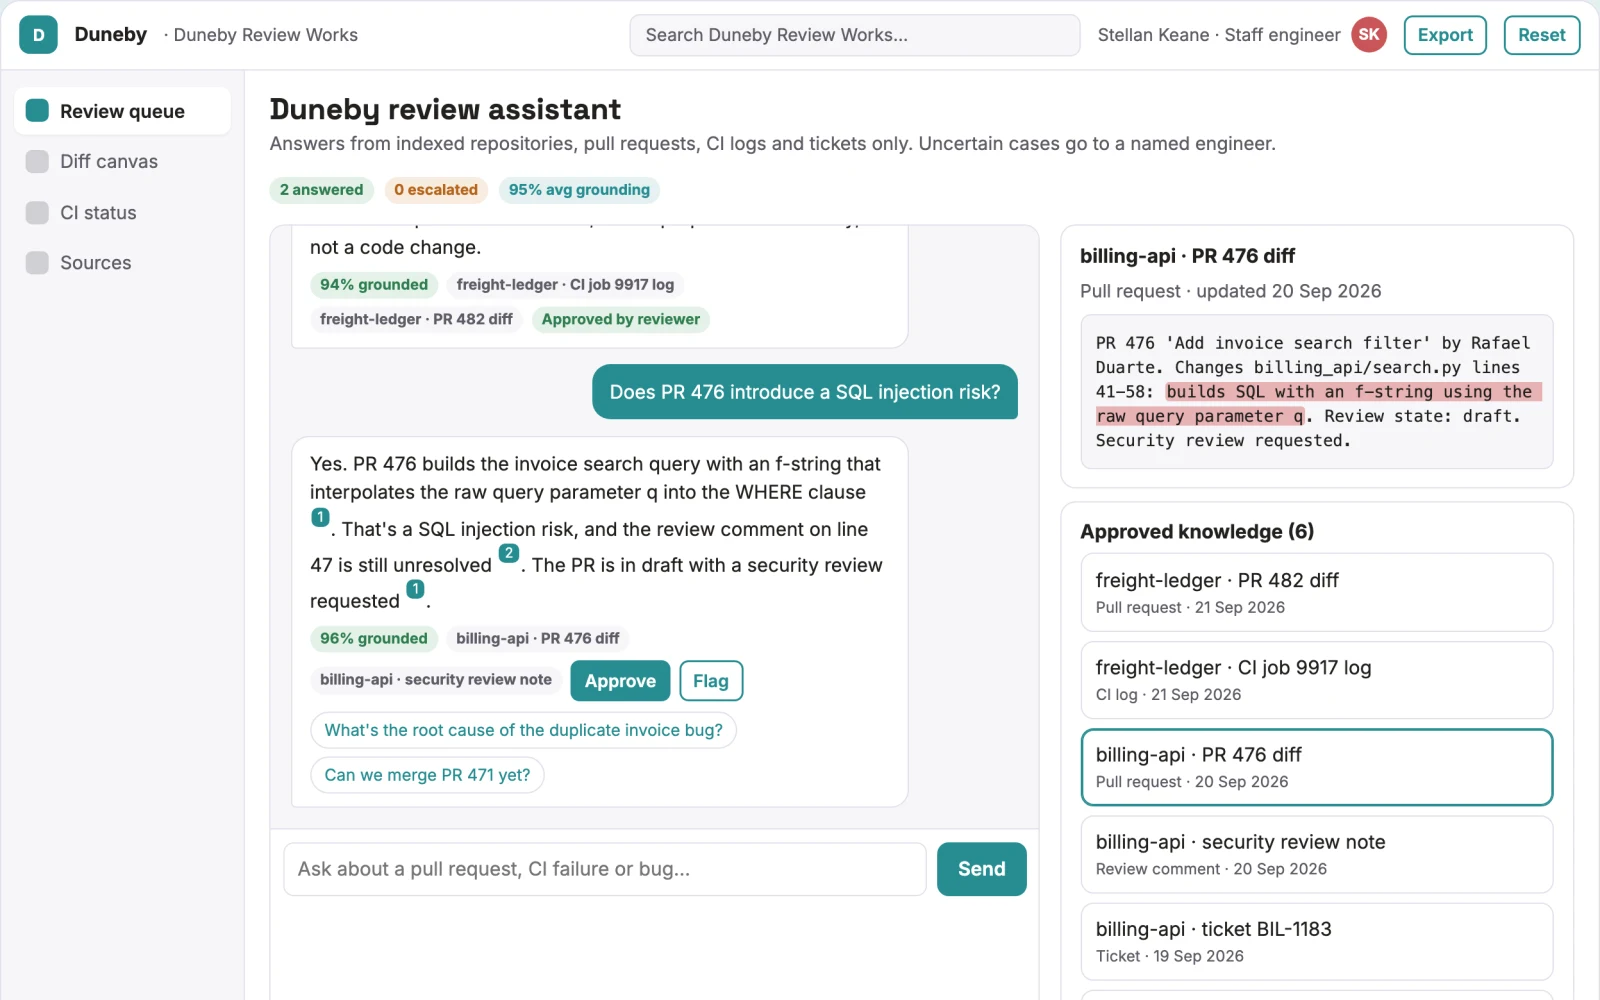
Task: Select freight-ledger PR 482 diff knowledge card
Action: click(1316, 592)
